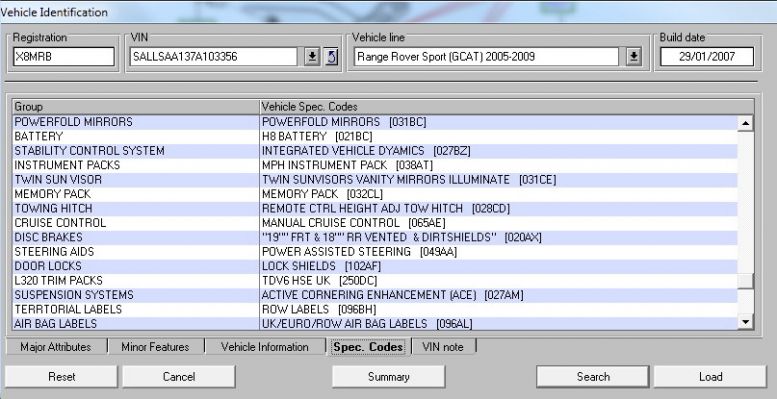Click the Search button
The height and width of the screenshot is (399, 777).
click(593, 377)
